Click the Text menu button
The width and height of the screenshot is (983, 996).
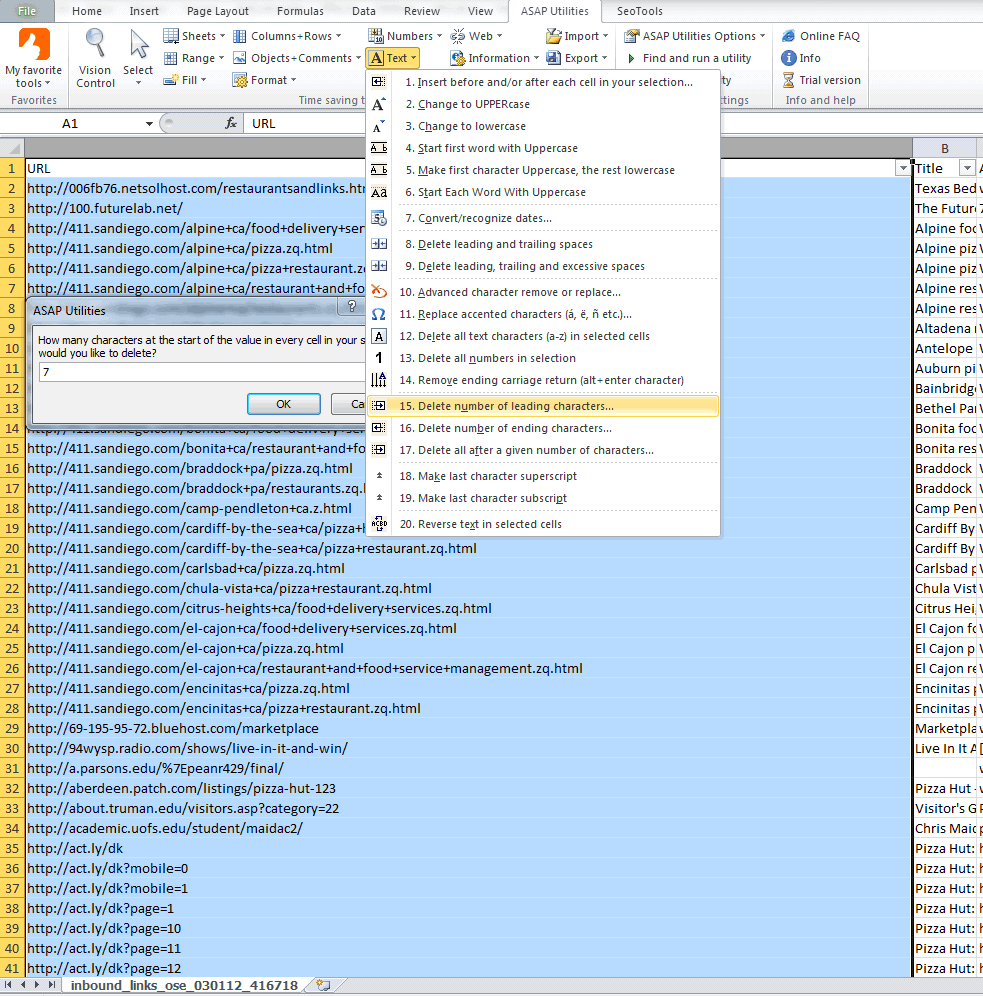click(x=392, y=58)
